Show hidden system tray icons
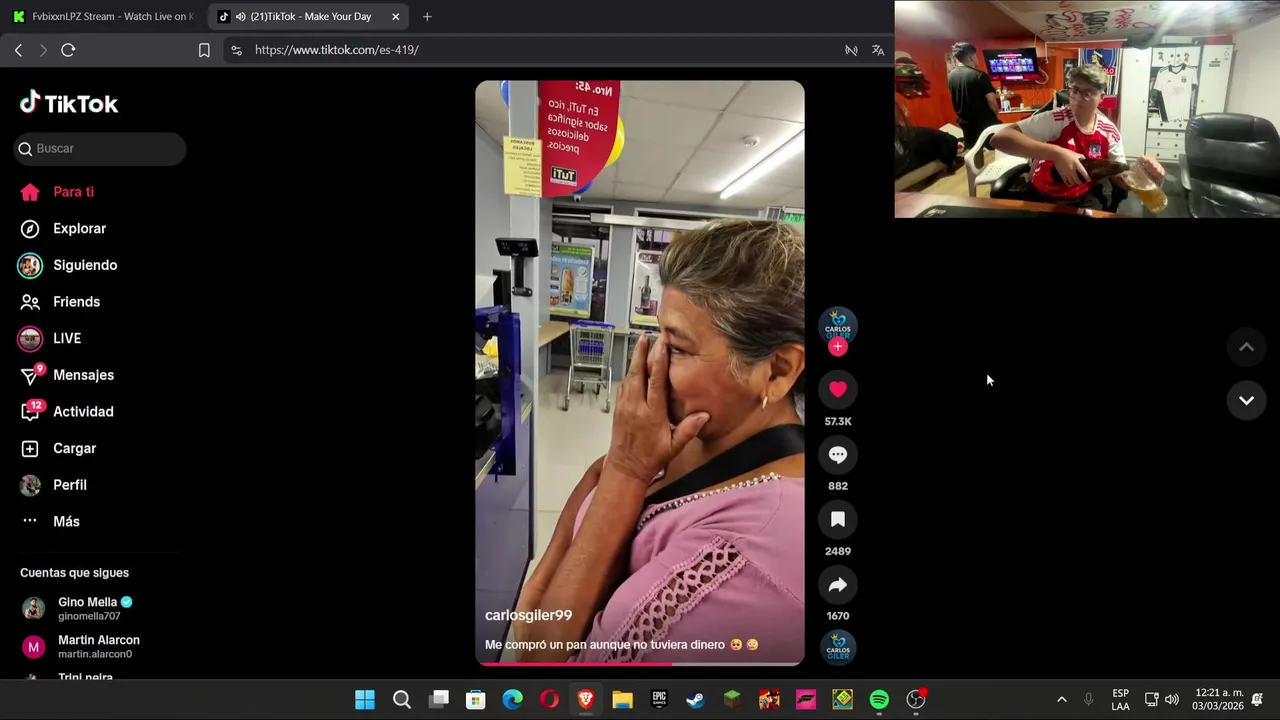Image resolution: width=1280 pixels, height=720 pixels. pos(1061,700)
